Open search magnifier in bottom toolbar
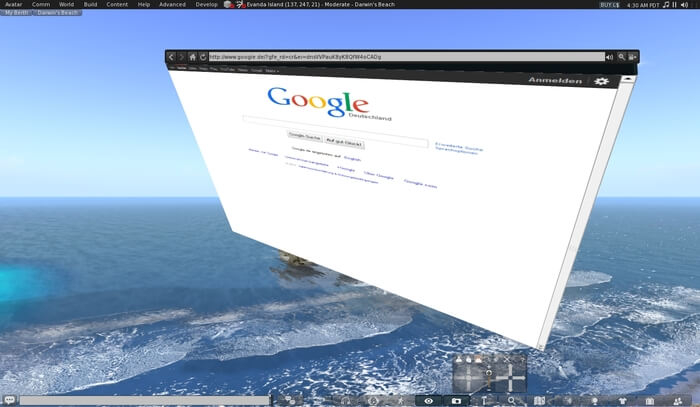Image resolution: width=700 pixels, height=407 pixels. (x=512, y=401)
